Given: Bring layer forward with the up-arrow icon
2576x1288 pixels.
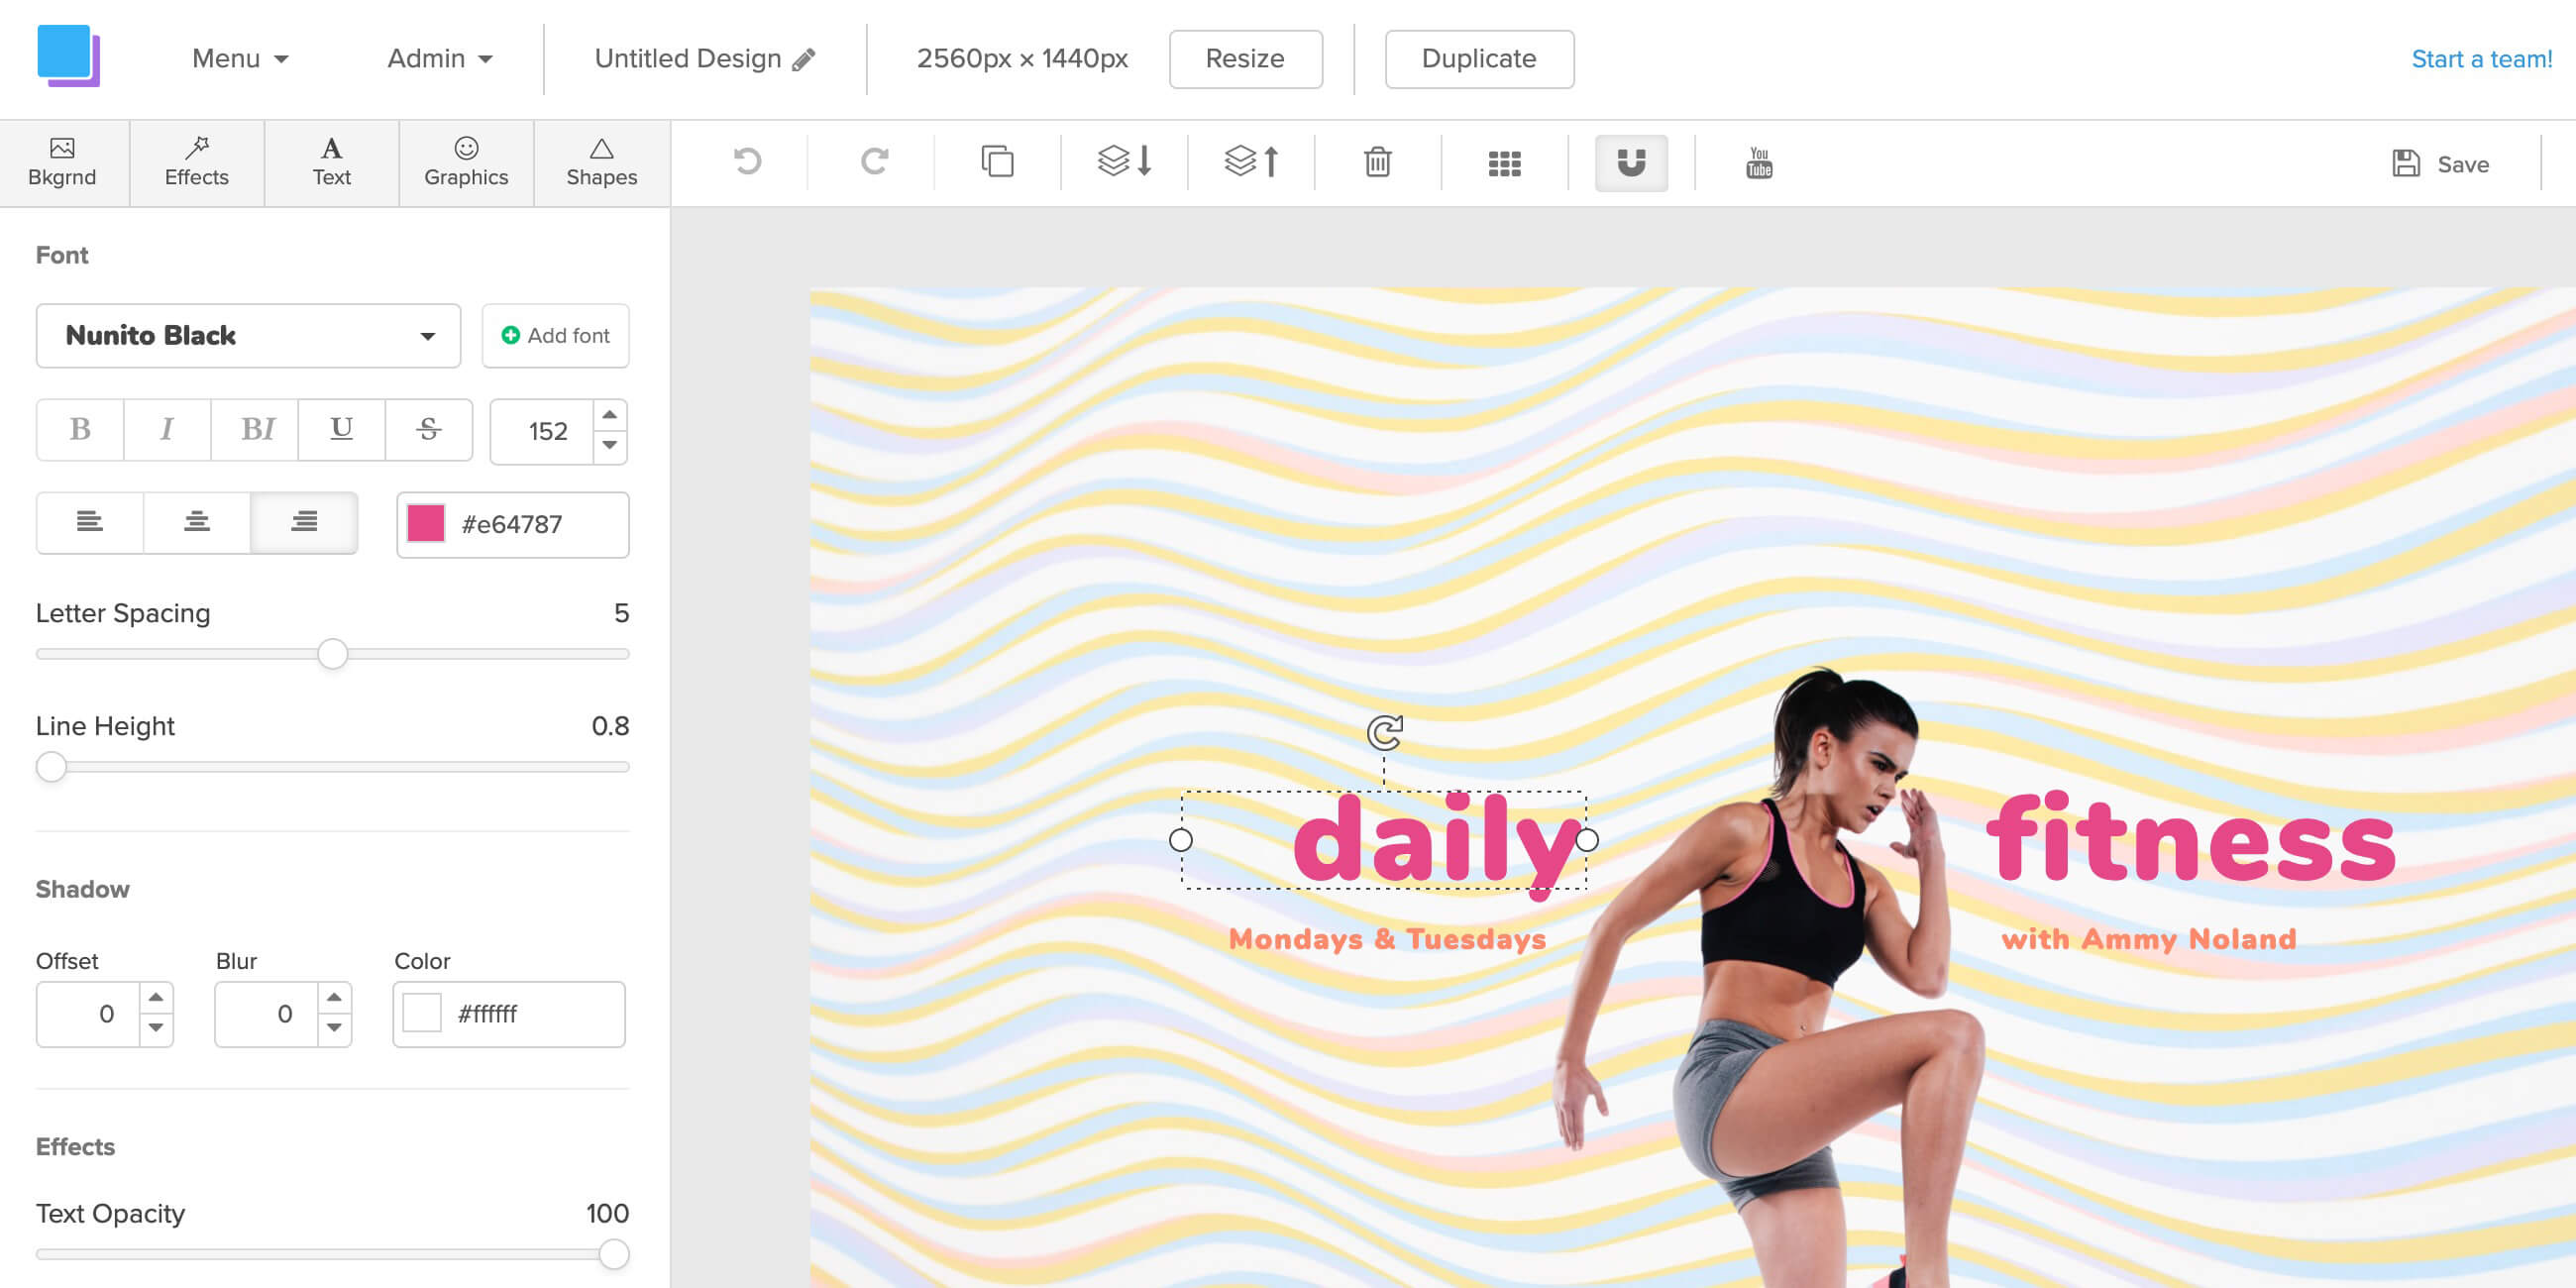Looking at the screenshot, I should tap(1251, 161).
